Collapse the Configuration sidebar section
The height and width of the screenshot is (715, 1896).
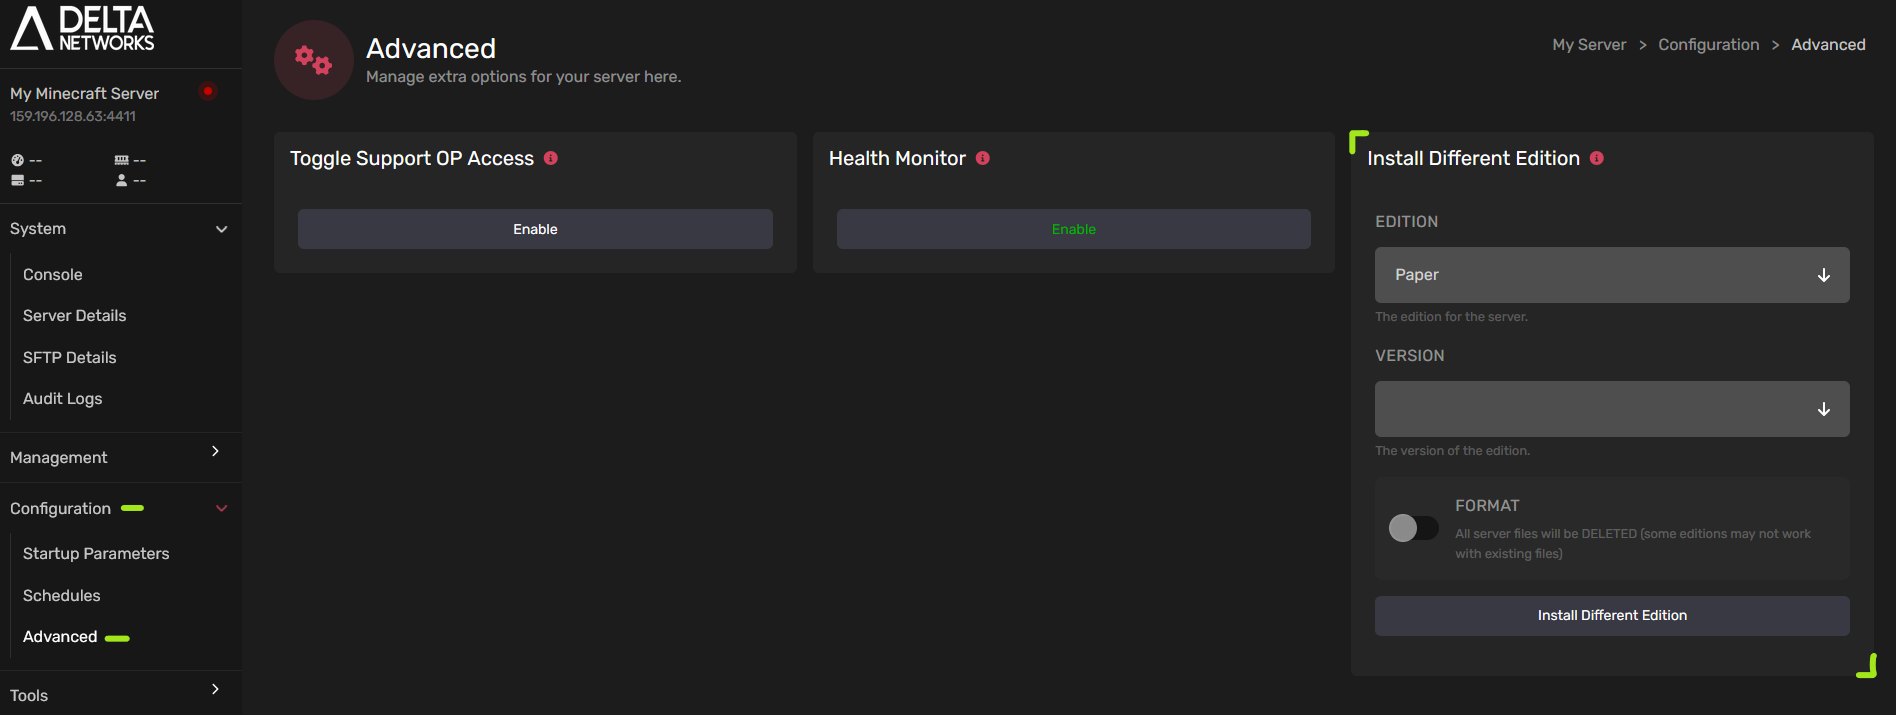120,508
